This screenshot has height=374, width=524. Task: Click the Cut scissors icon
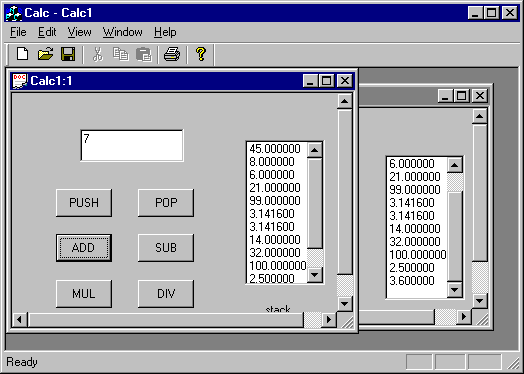tap(98, 54)
